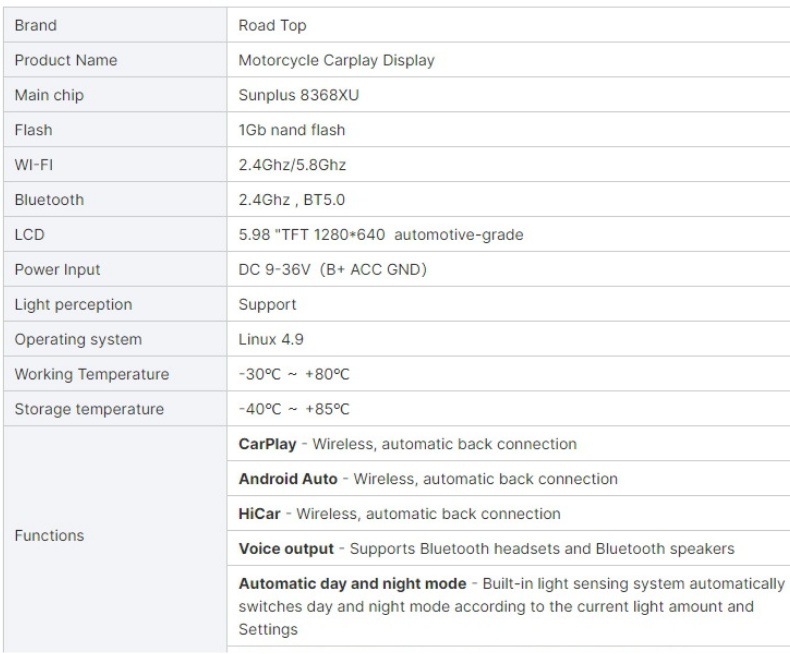Screen dimensions: 790x654
Task: Select the Linux 4.9 operating system value
Action: click(x=271, y=339)
